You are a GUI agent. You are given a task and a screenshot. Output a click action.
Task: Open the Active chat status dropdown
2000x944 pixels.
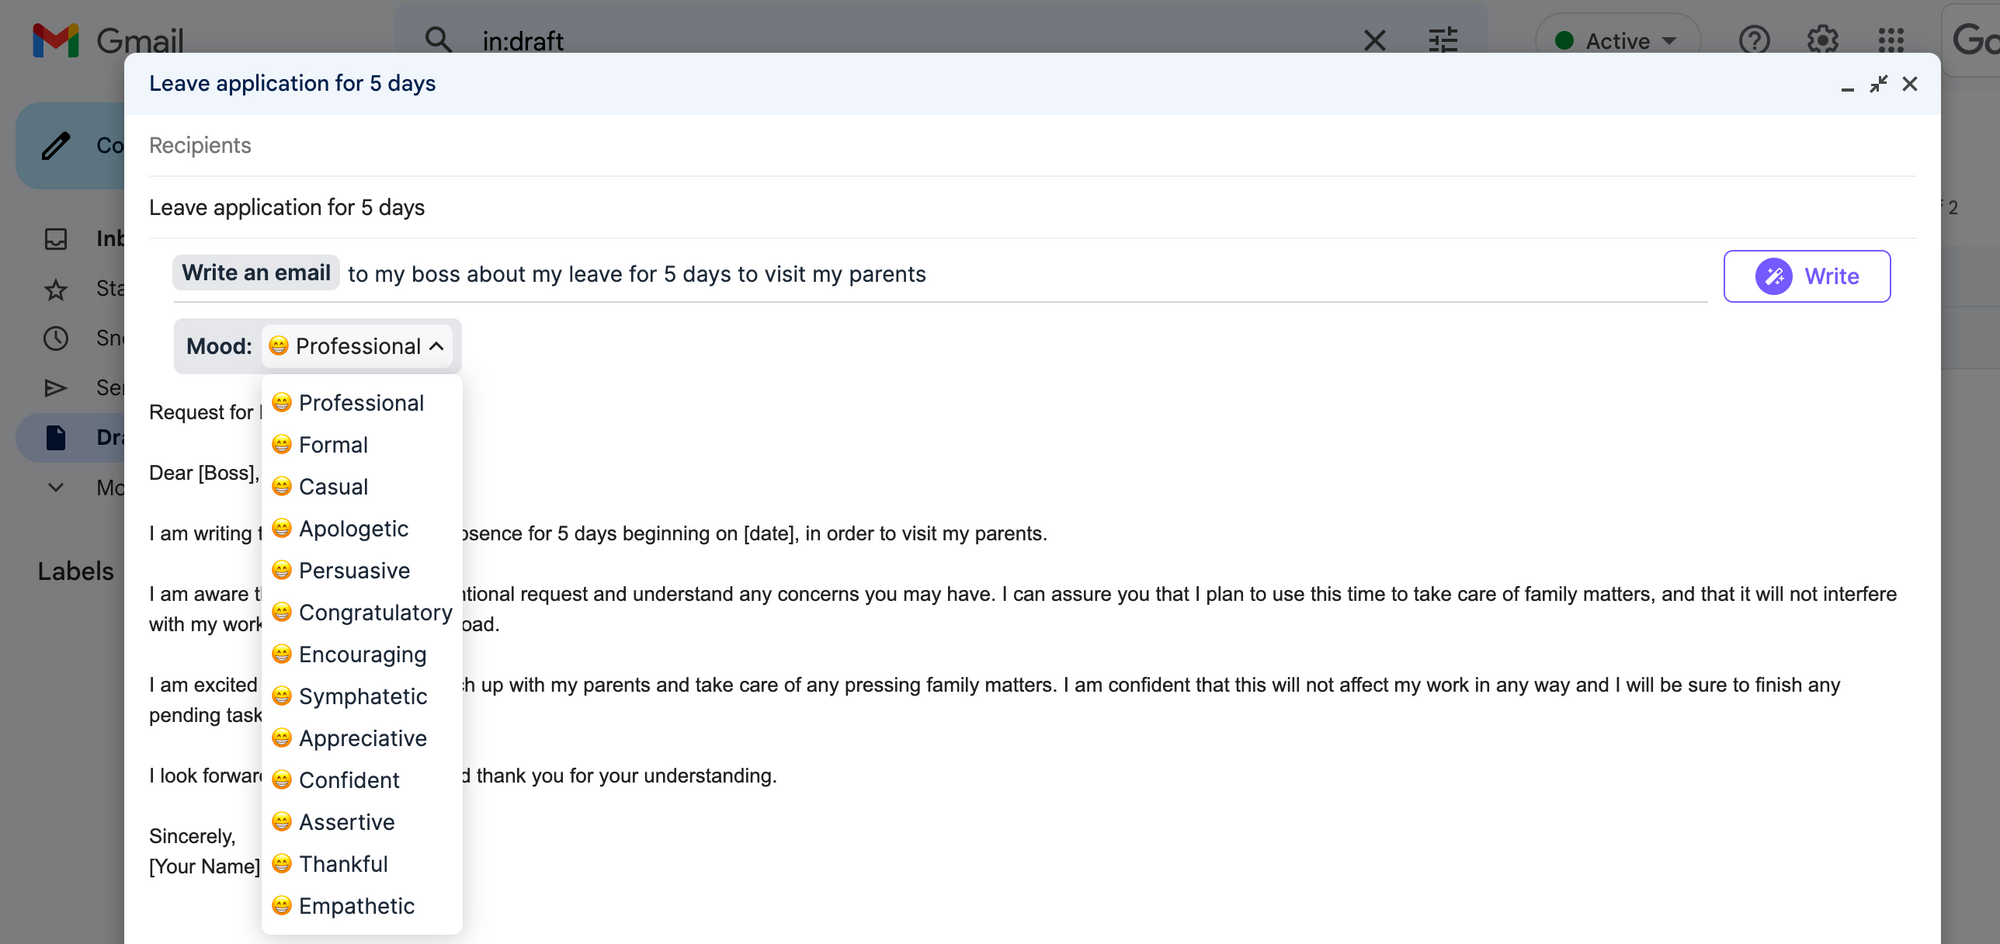(1615, 41)
